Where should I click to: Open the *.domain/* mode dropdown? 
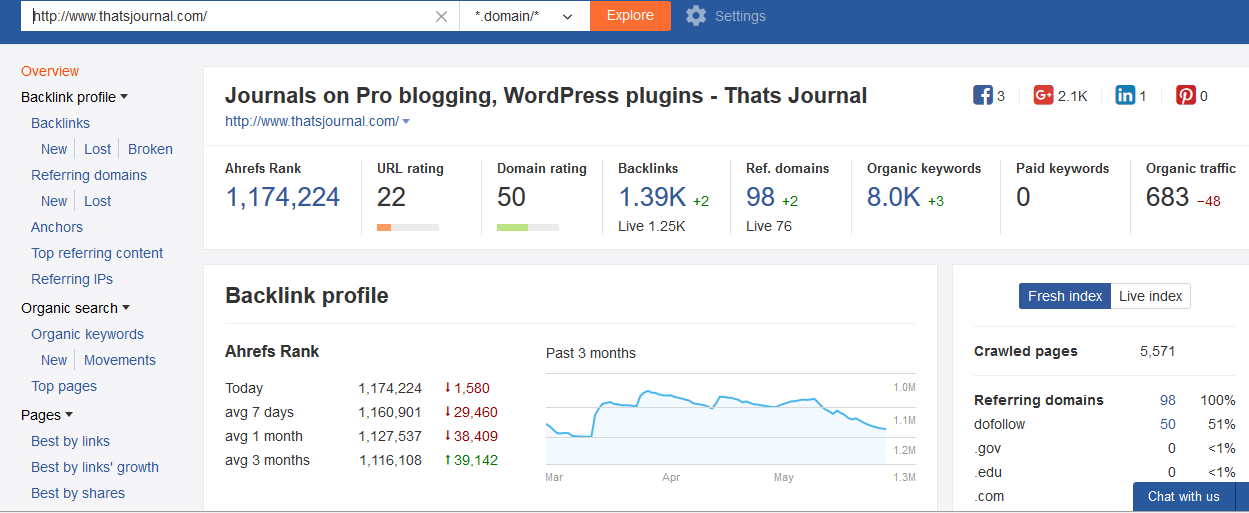[525, 16]
